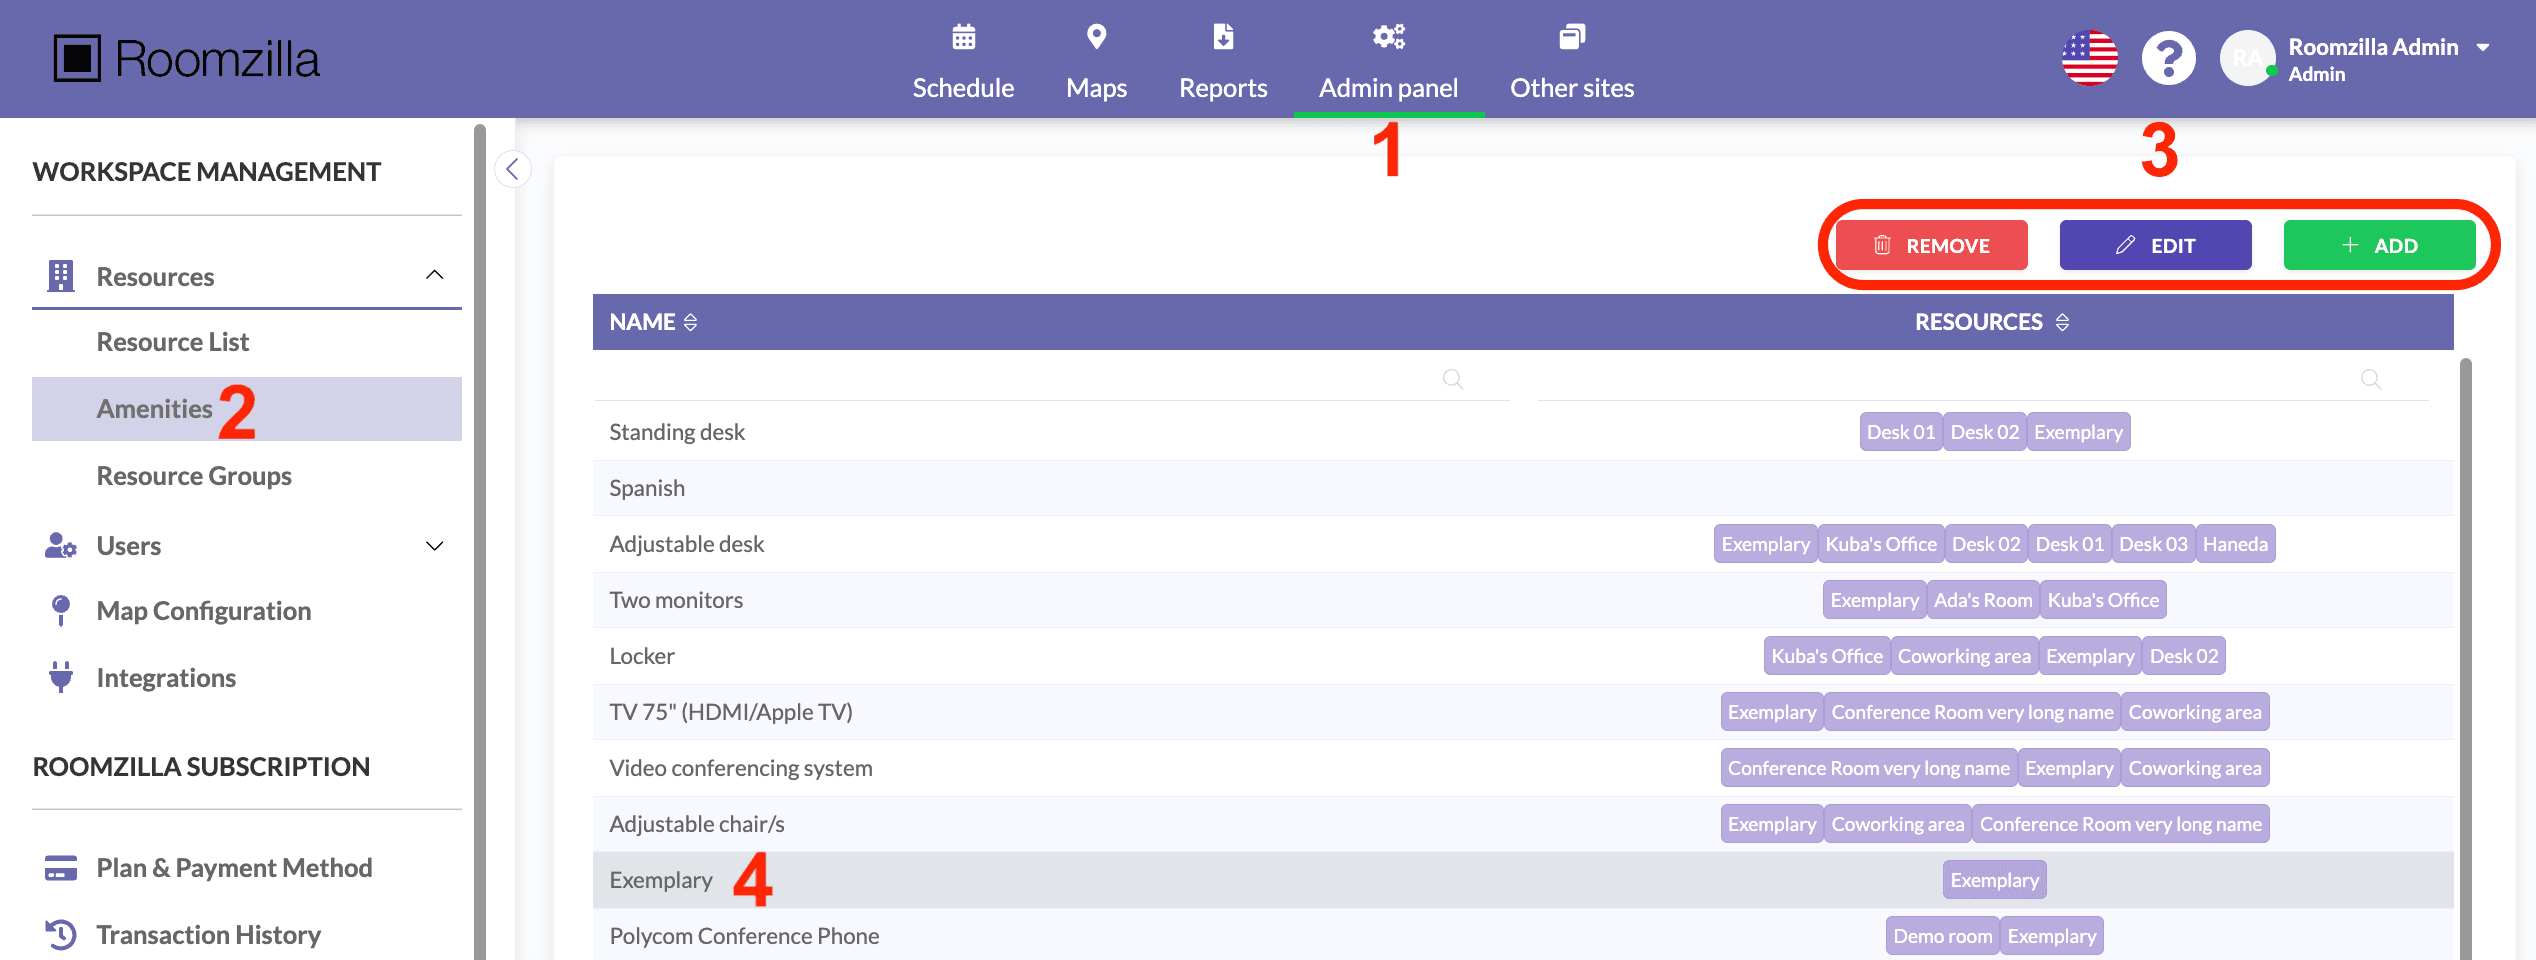Collapse the sidebar with the arrow button
The width and height of the screenshot is (2536, 960).
(x=513, y=169)
